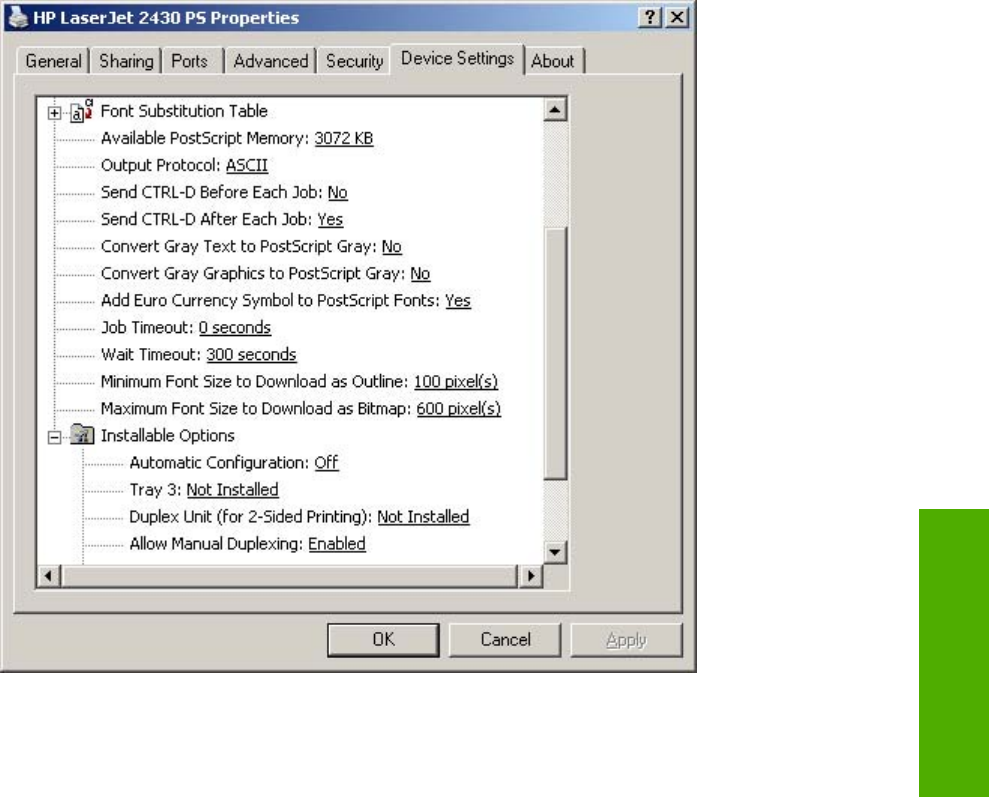Screen dimensions: 989x797
Task: Click the vertical scrollbar down arrow
Action: click(x=555, y=553)
